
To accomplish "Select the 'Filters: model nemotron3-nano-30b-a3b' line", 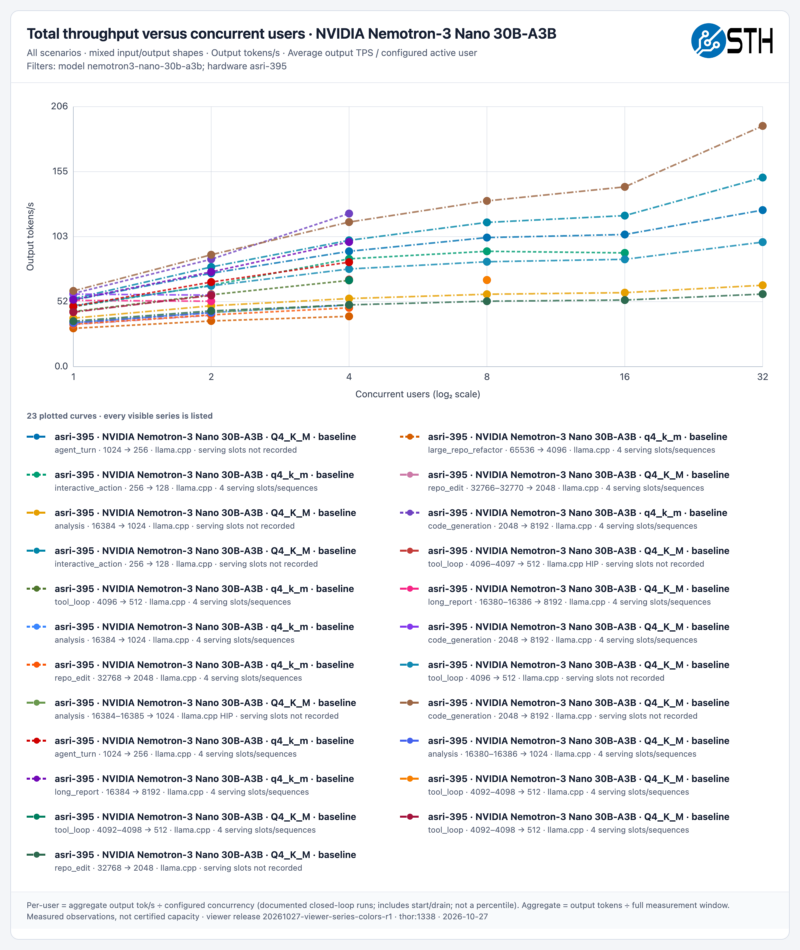I will click(156, 66).
